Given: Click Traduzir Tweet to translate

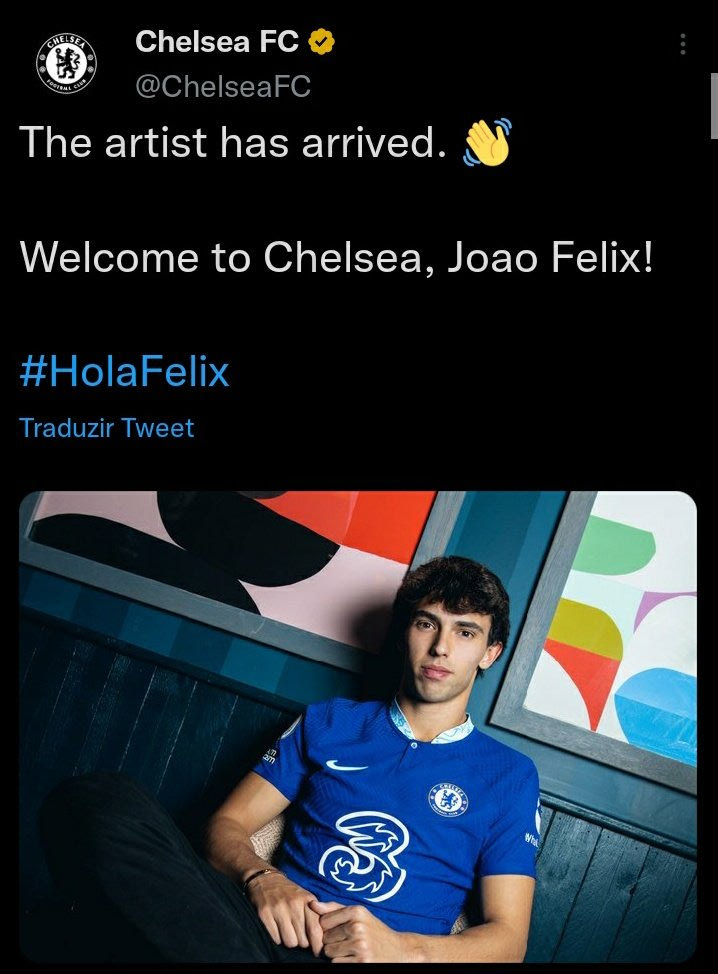Looking at the screenshot, I should click(107, 428).
